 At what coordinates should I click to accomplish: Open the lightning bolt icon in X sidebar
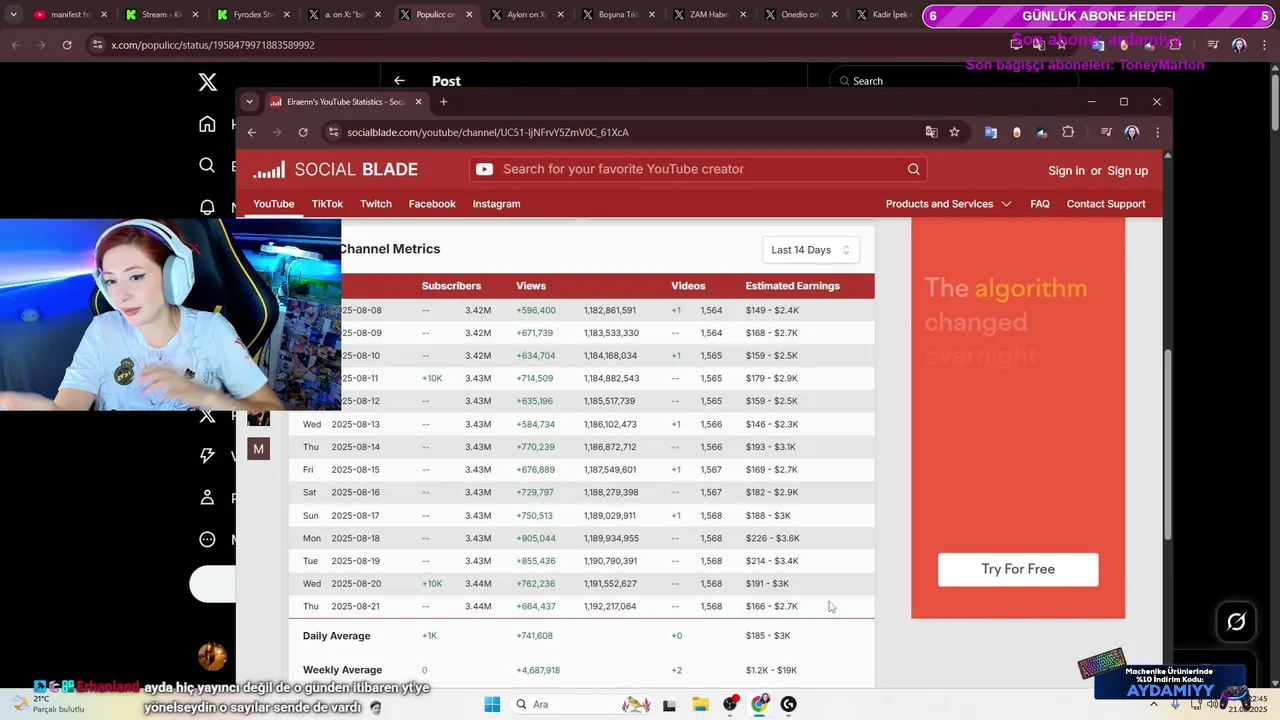click(207, 455)
